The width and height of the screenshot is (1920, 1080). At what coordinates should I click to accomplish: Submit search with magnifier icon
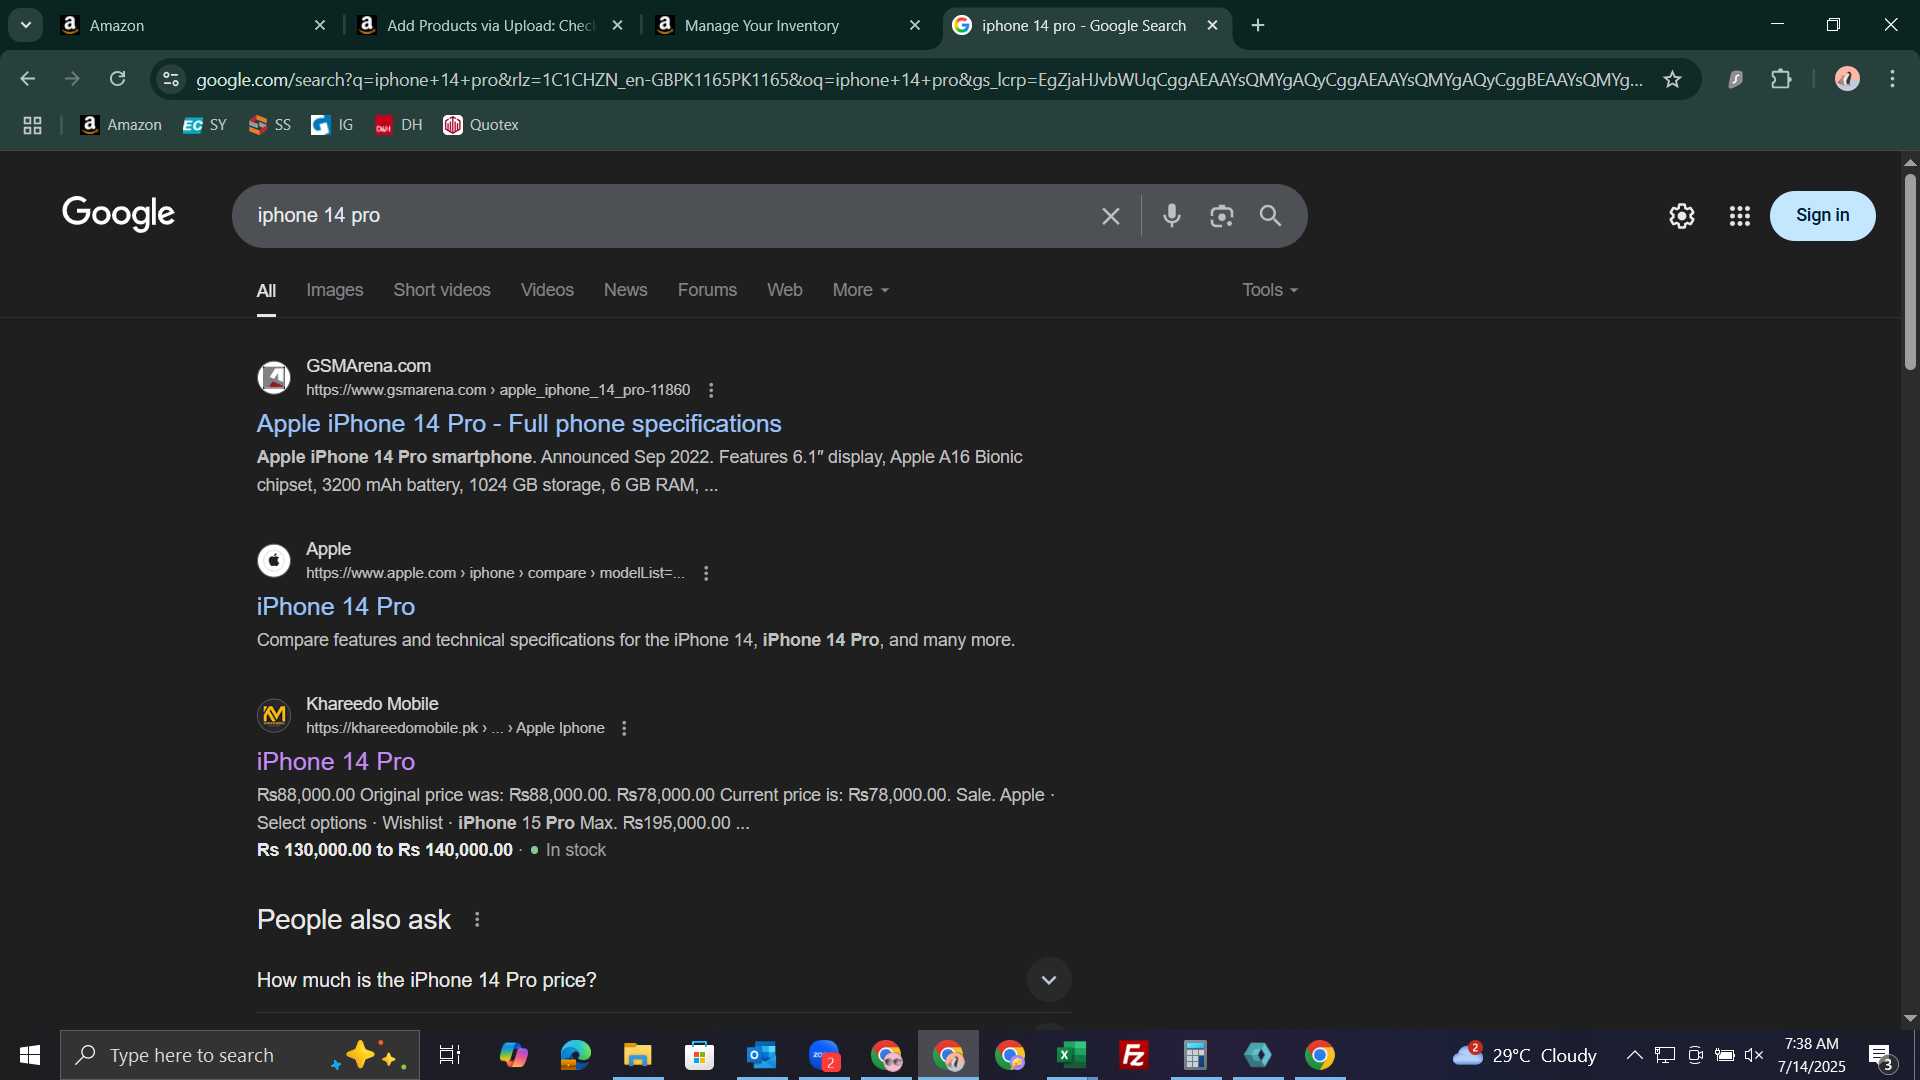(x=1270, y=216)
